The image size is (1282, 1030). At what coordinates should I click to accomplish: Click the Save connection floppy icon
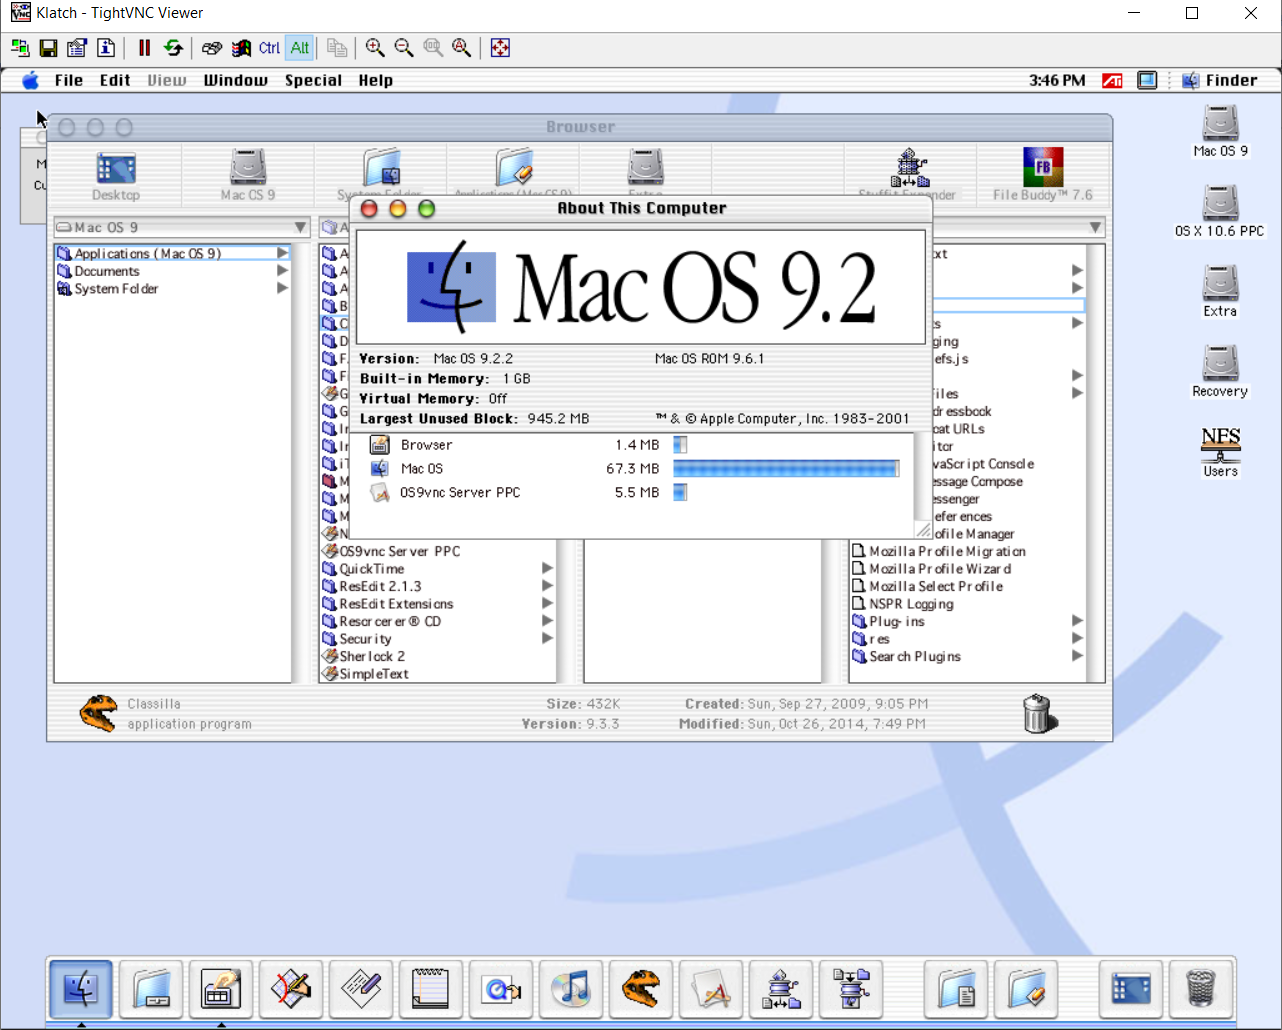tap(48, 48)
